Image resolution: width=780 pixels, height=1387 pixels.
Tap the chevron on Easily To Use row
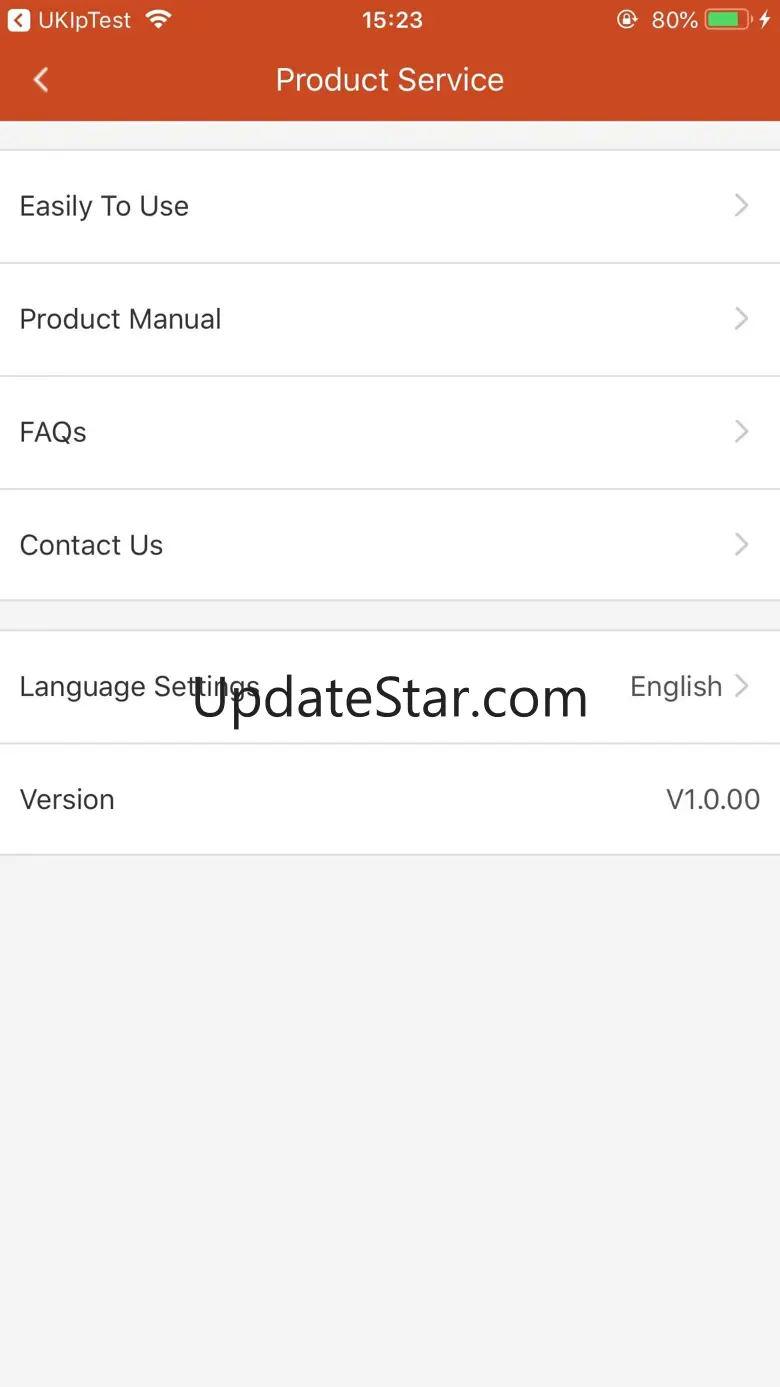(741, 206)
